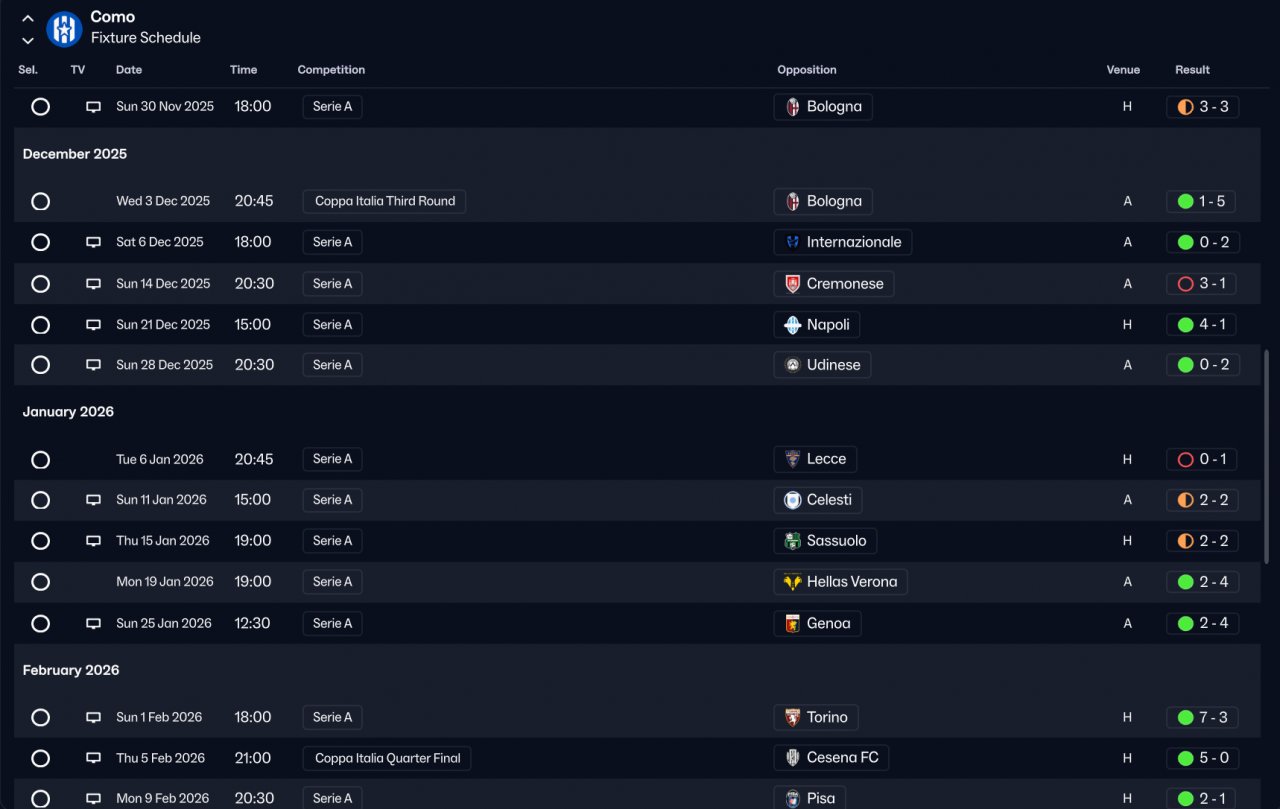Click the January 2026 month heading
The height and width of the screenshot is (809, 1280).
click(x=68, y=412)
